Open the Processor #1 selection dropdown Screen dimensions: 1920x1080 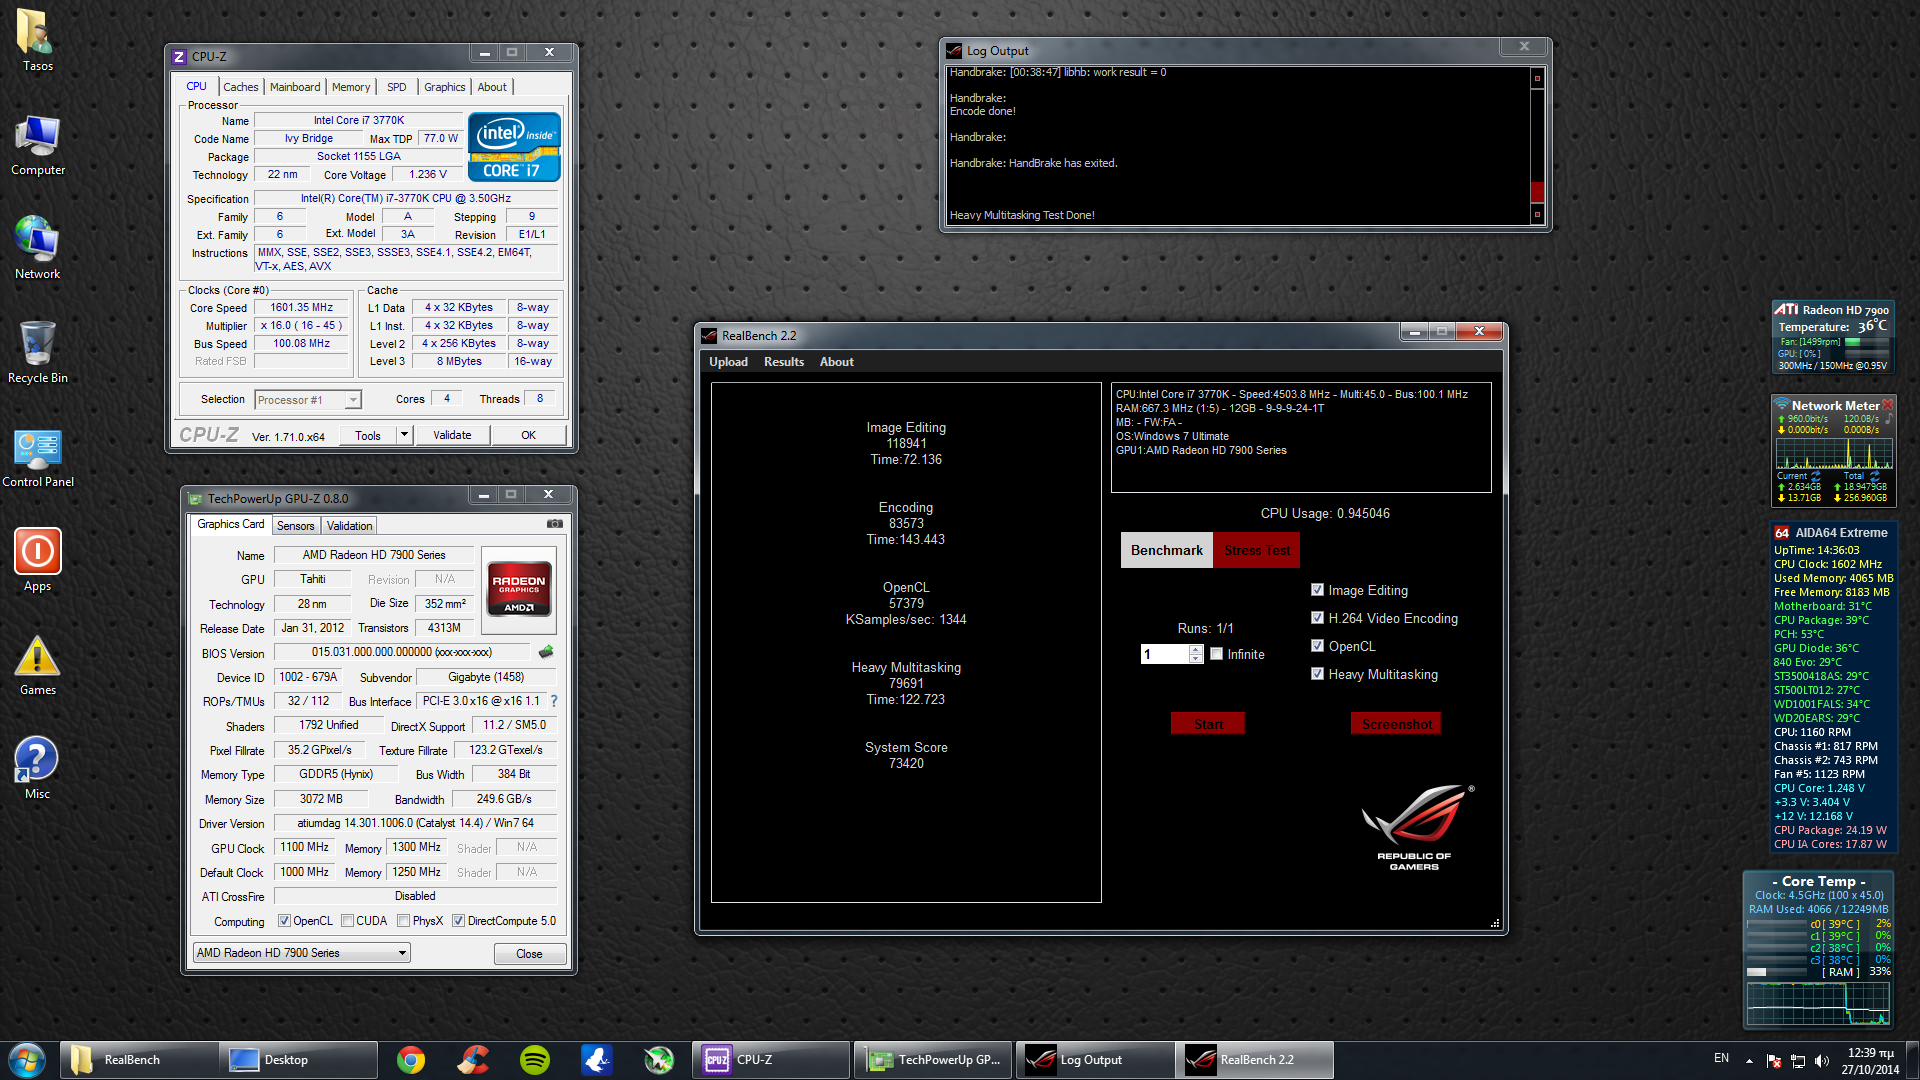coord(308,400)
